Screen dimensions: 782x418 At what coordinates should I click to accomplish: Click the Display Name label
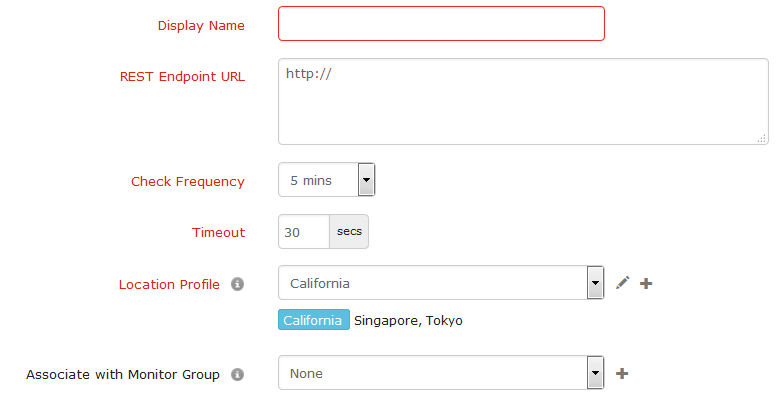click(x=201, y=25)
